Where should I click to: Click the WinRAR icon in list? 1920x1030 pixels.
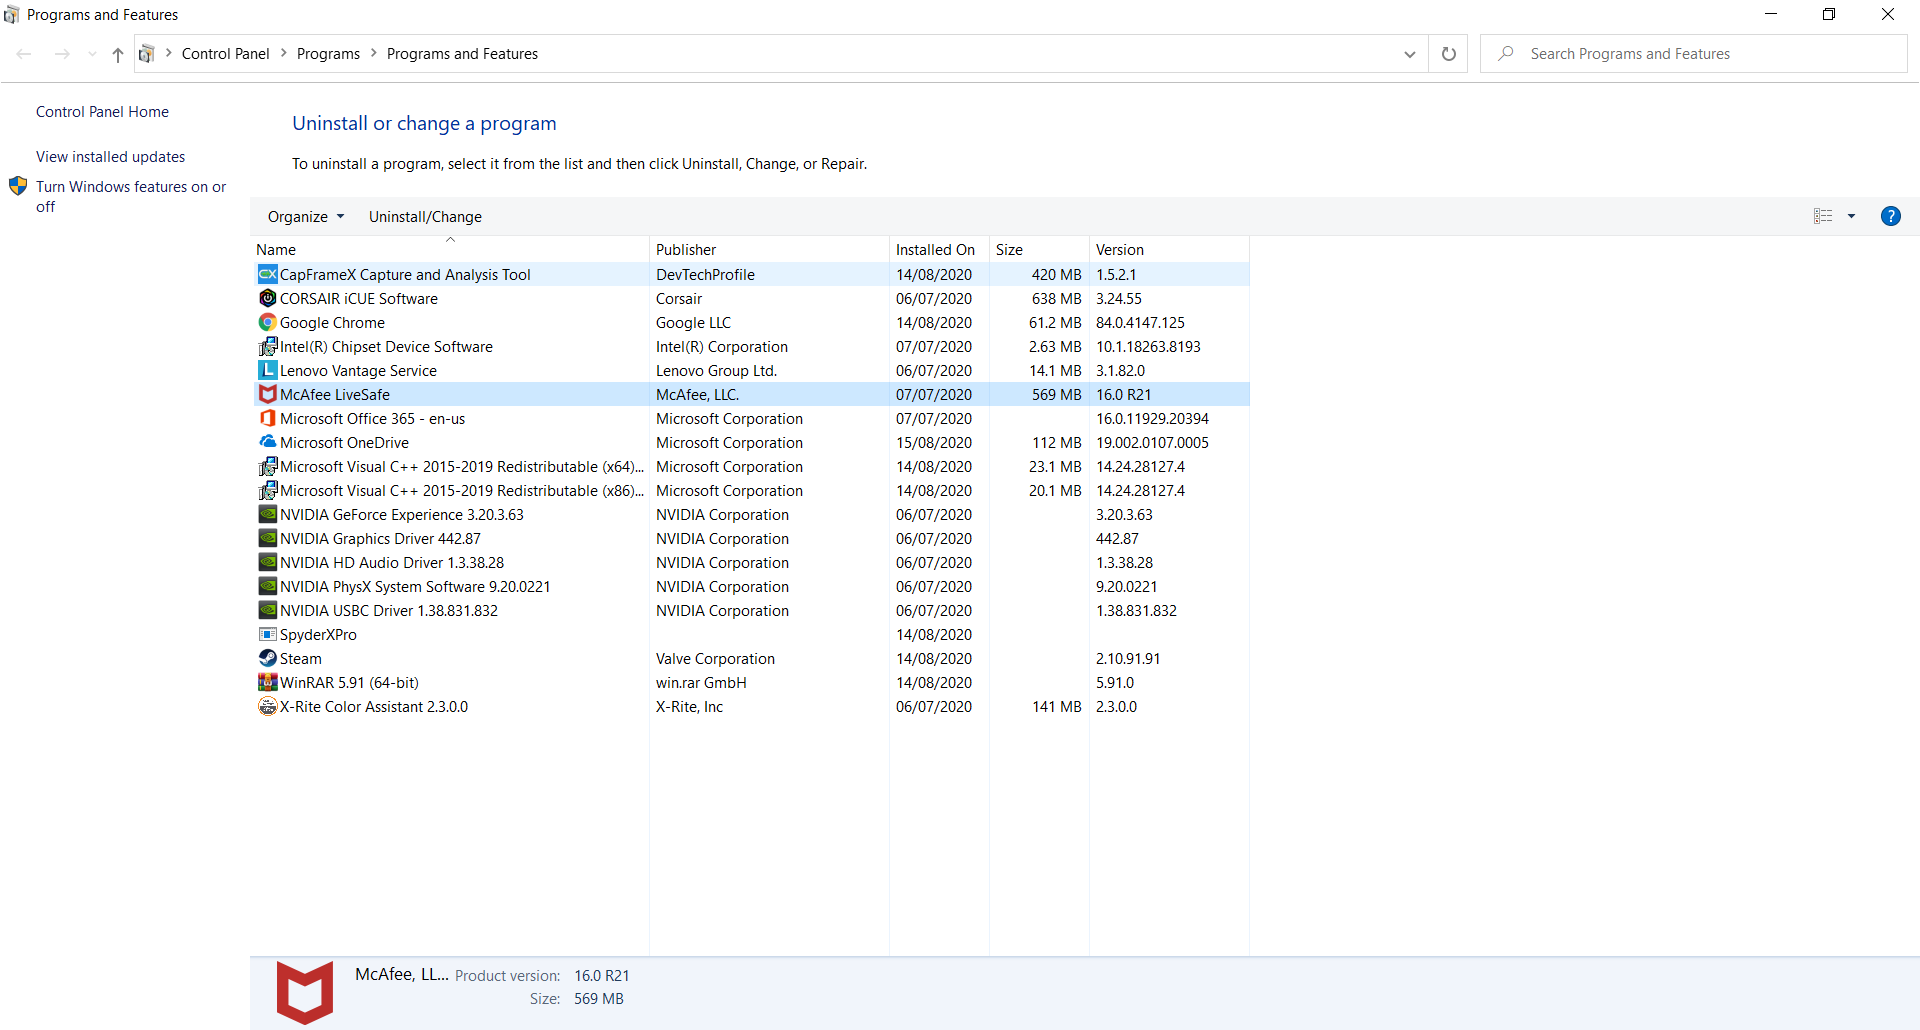tap(267, 682)
